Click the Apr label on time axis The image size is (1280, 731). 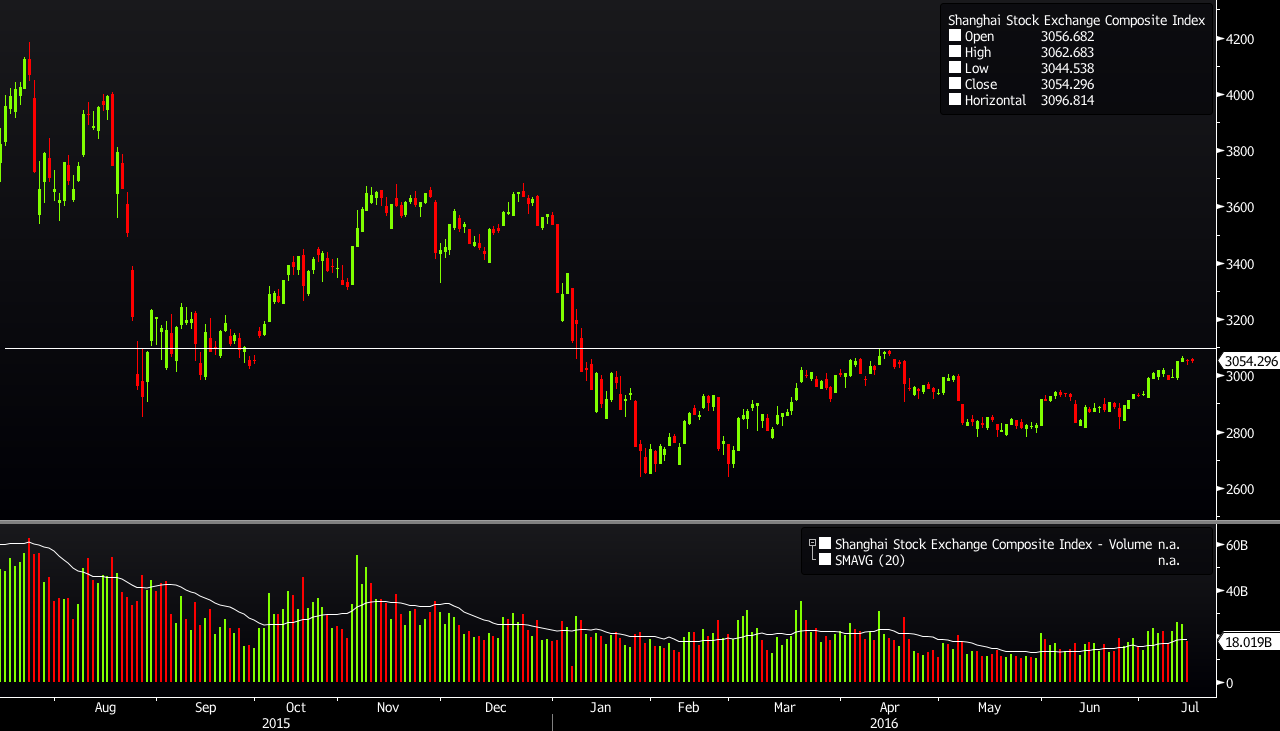pyautogui.click(x=889, y=707)
